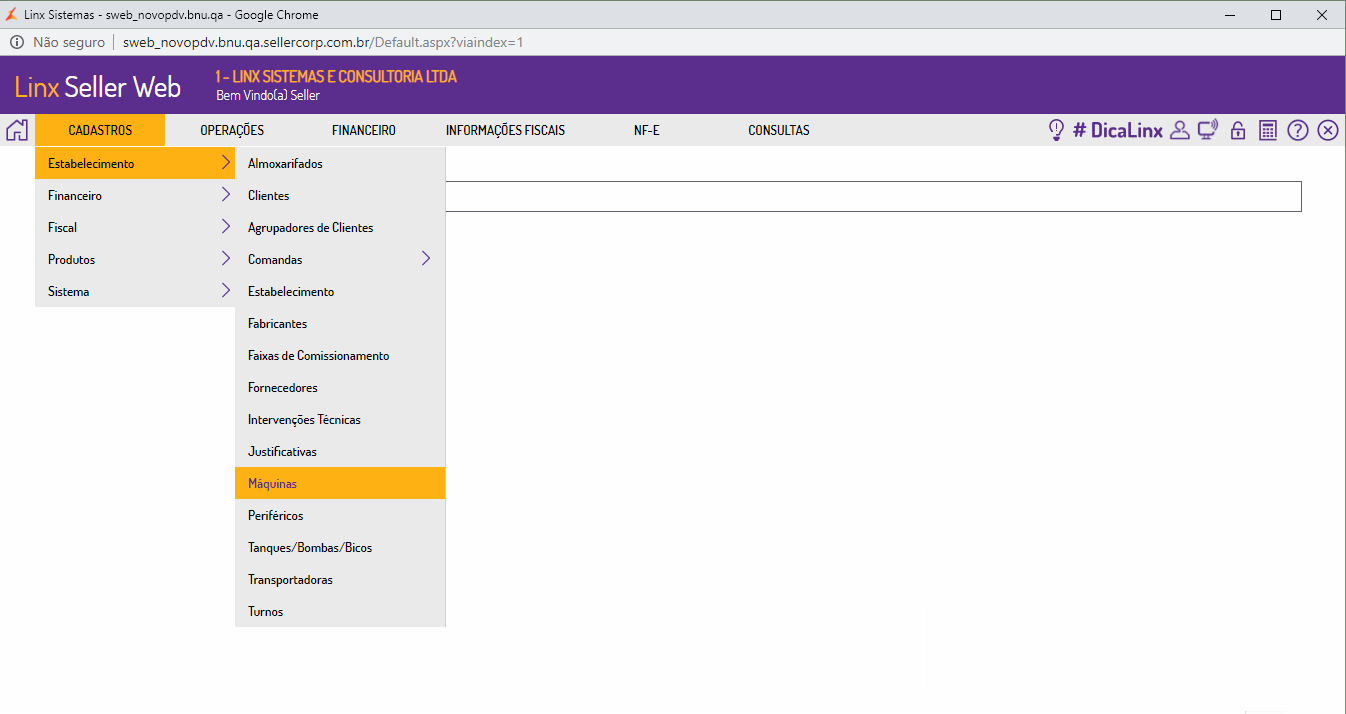This screenshot has height=714, width=1346.
Task: Click company name LINX SISTEMAS E CONSULTORIA LTDA
Action: [x=336, y=77]
